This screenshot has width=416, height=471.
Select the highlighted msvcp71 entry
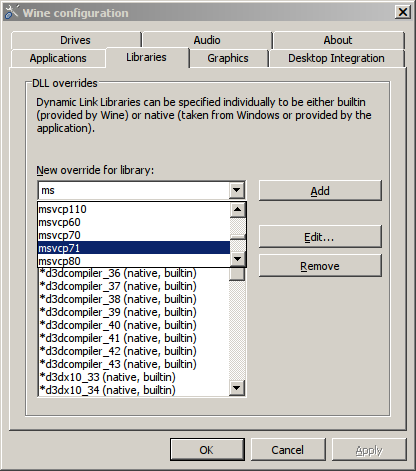[134, 248]
